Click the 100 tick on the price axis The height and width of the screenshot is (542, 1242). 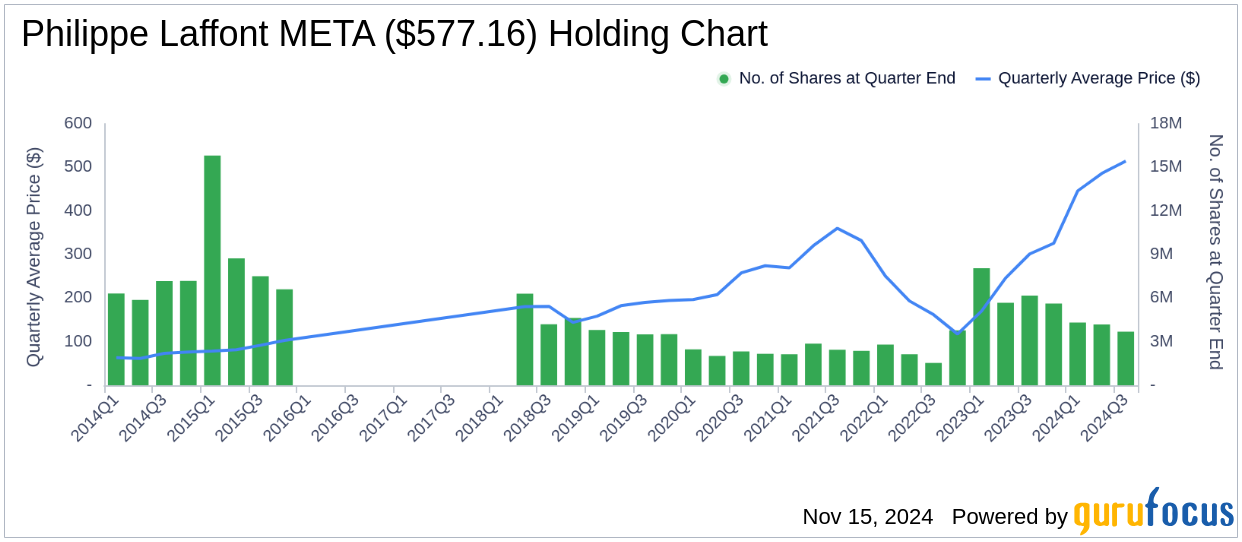(77, 341)
